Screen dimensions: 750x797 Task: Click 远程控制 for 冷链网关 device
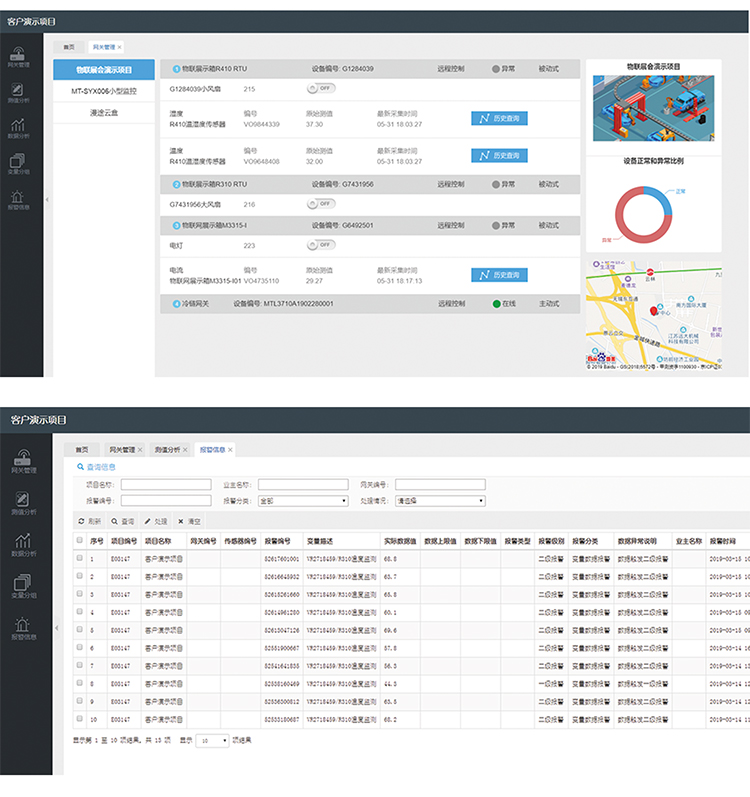(x=451, y=303)
